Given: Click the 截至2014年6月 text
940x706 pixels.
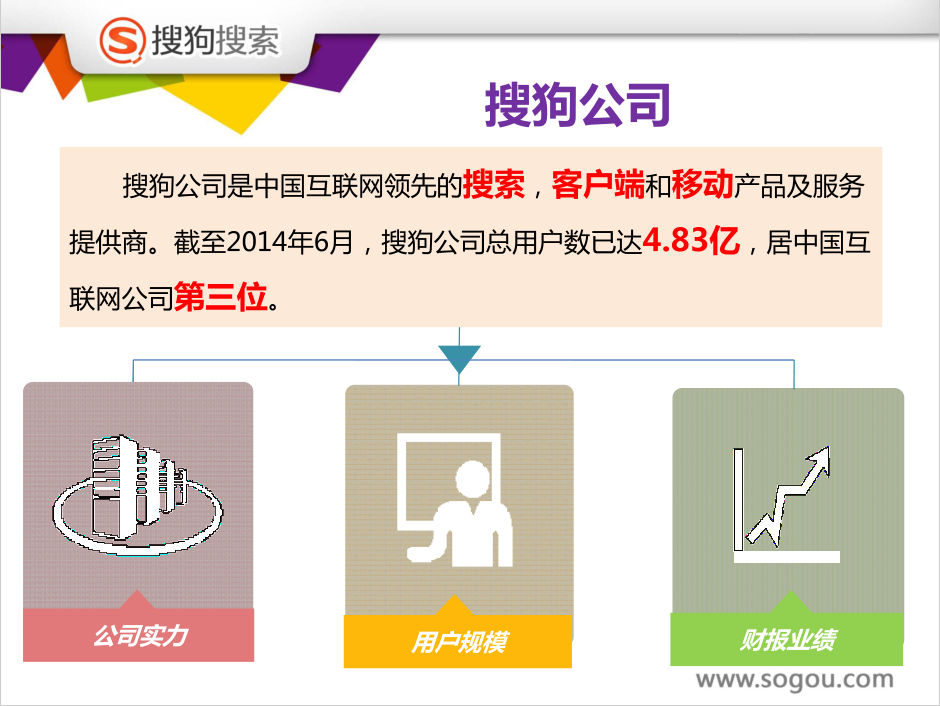Looking at the screenshot, I should point(264,242).
